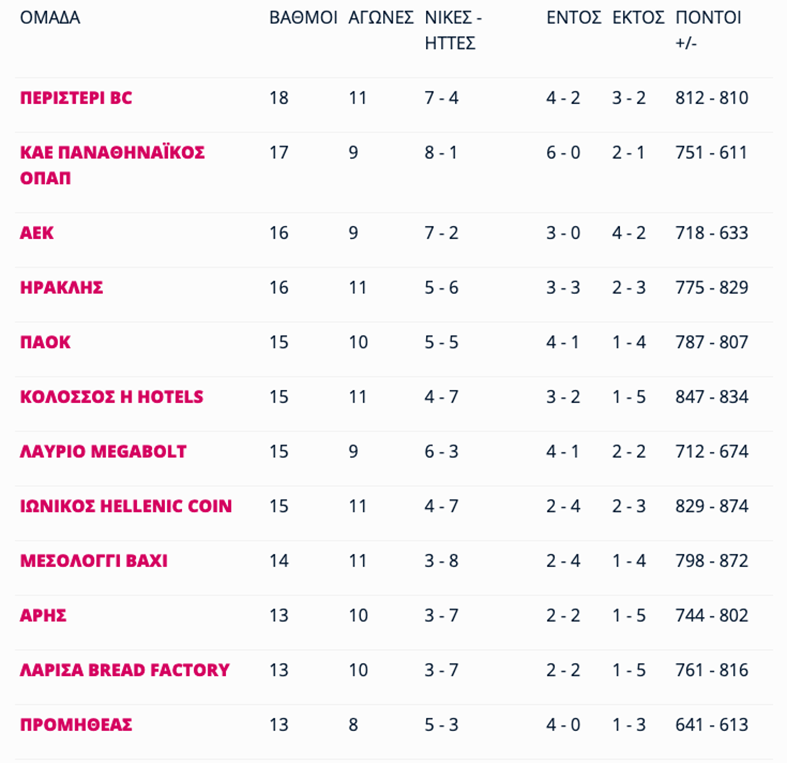Open ΛΑΡΙΣΑ BREAD FACTORY team link

pyautogui.click(x=125, y=670)
